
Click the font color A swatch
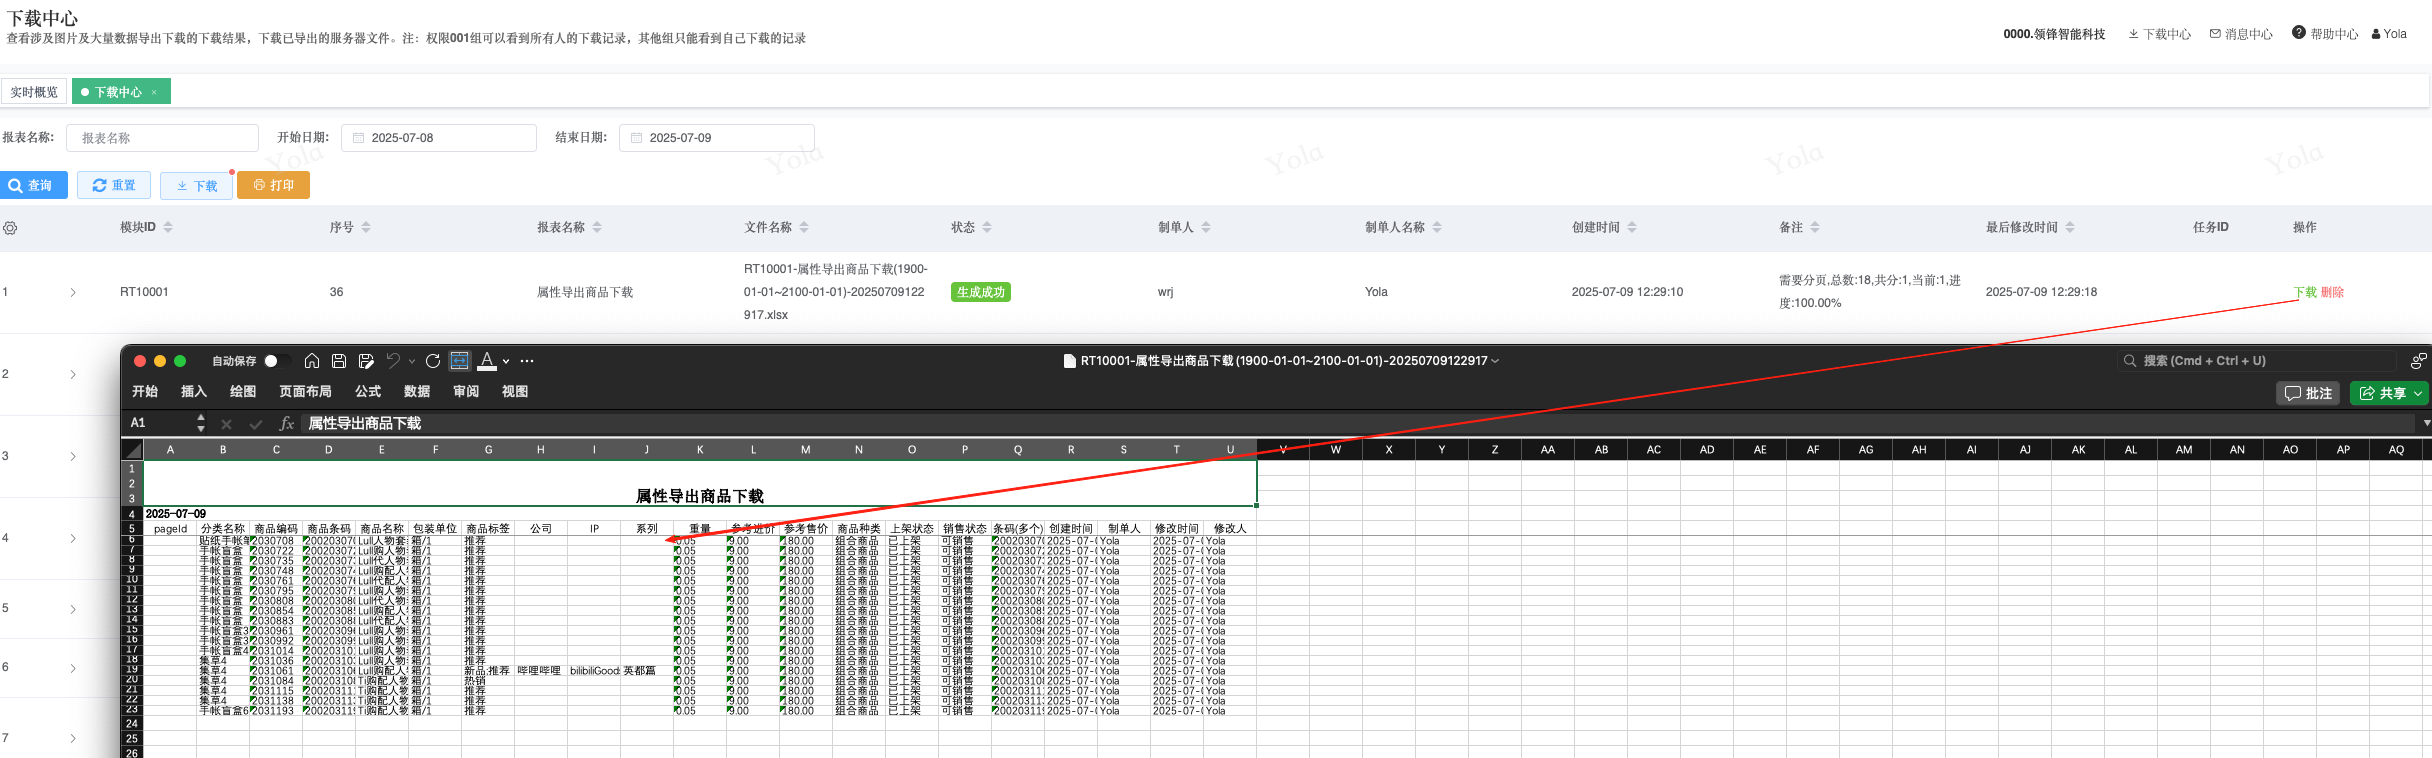[487, 360]
